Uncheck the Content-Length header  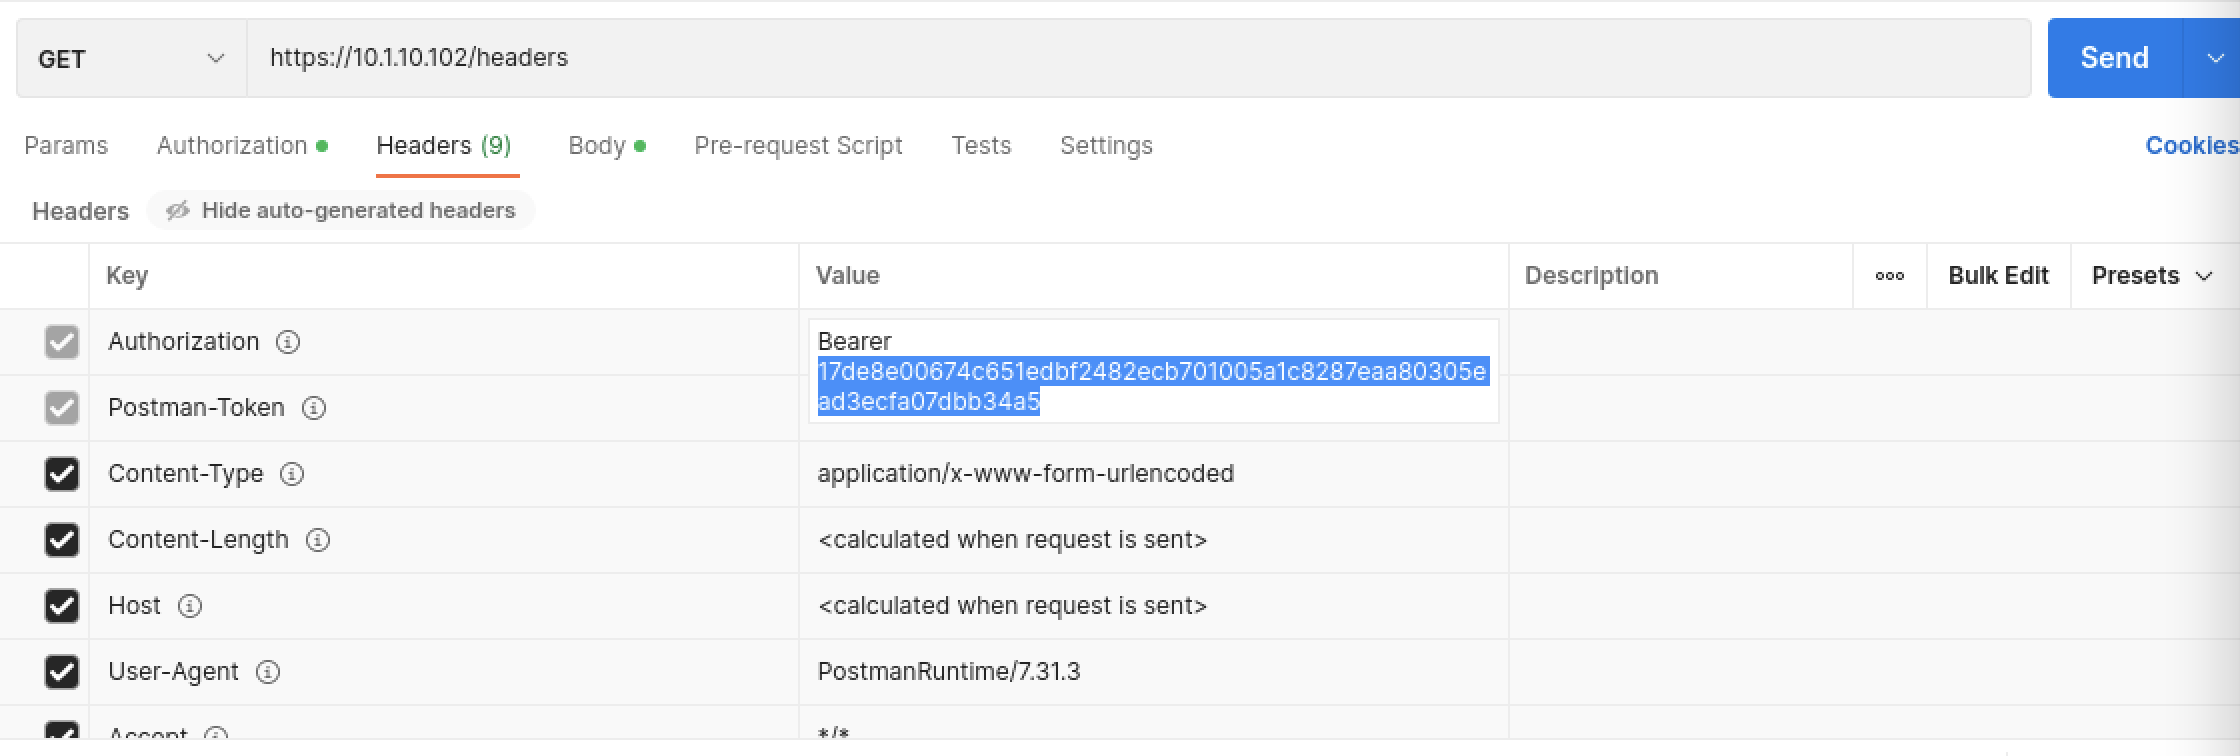62,540
